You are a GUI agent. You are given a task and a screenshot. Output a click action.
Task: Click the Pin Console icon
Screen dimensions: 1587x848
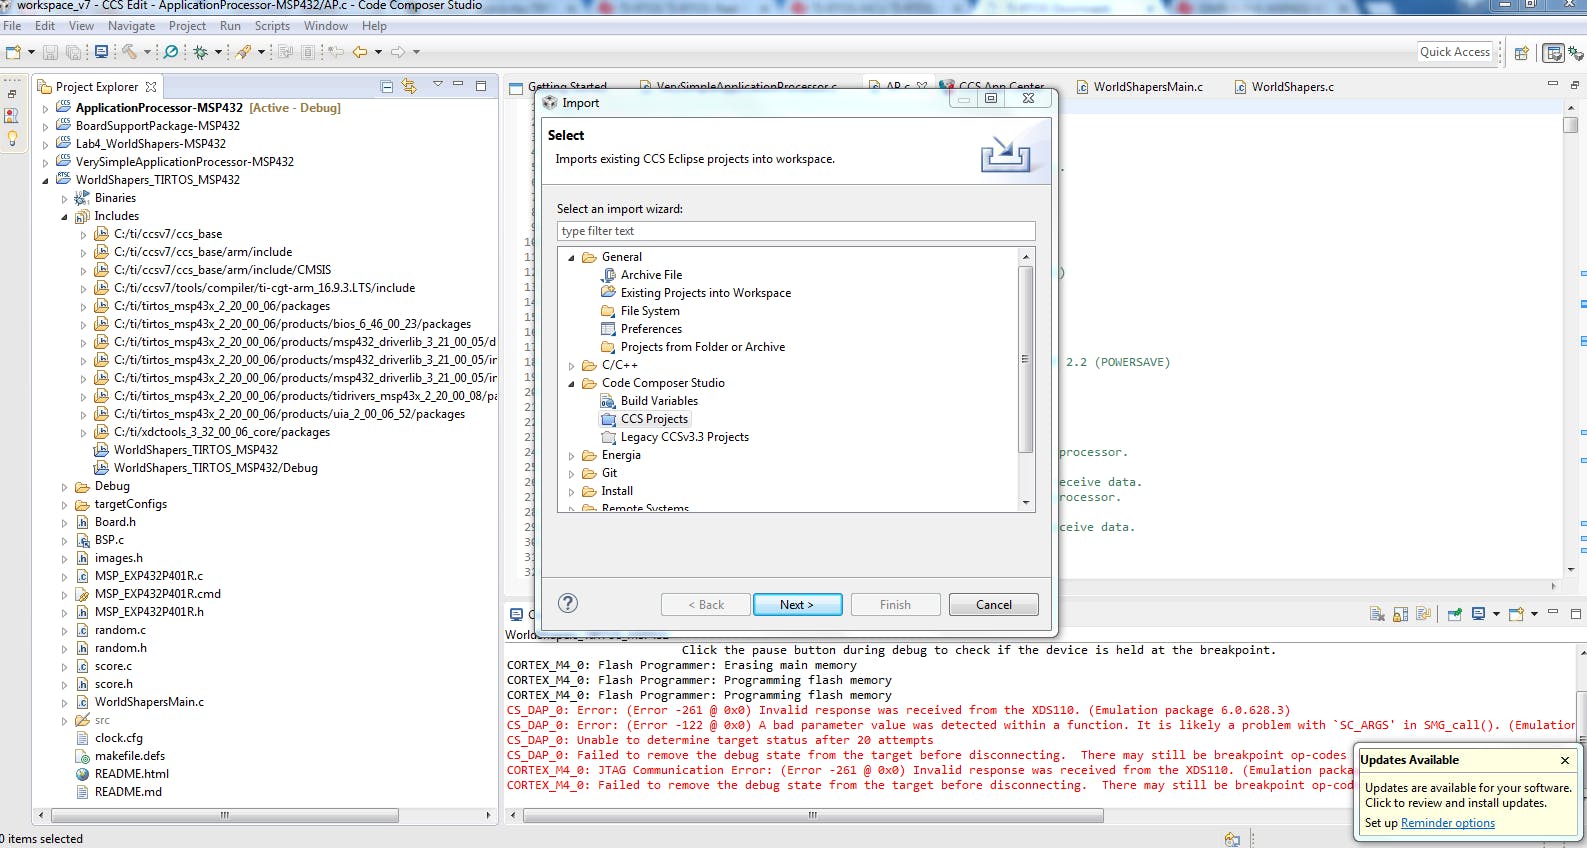(x=1455, y=614)
